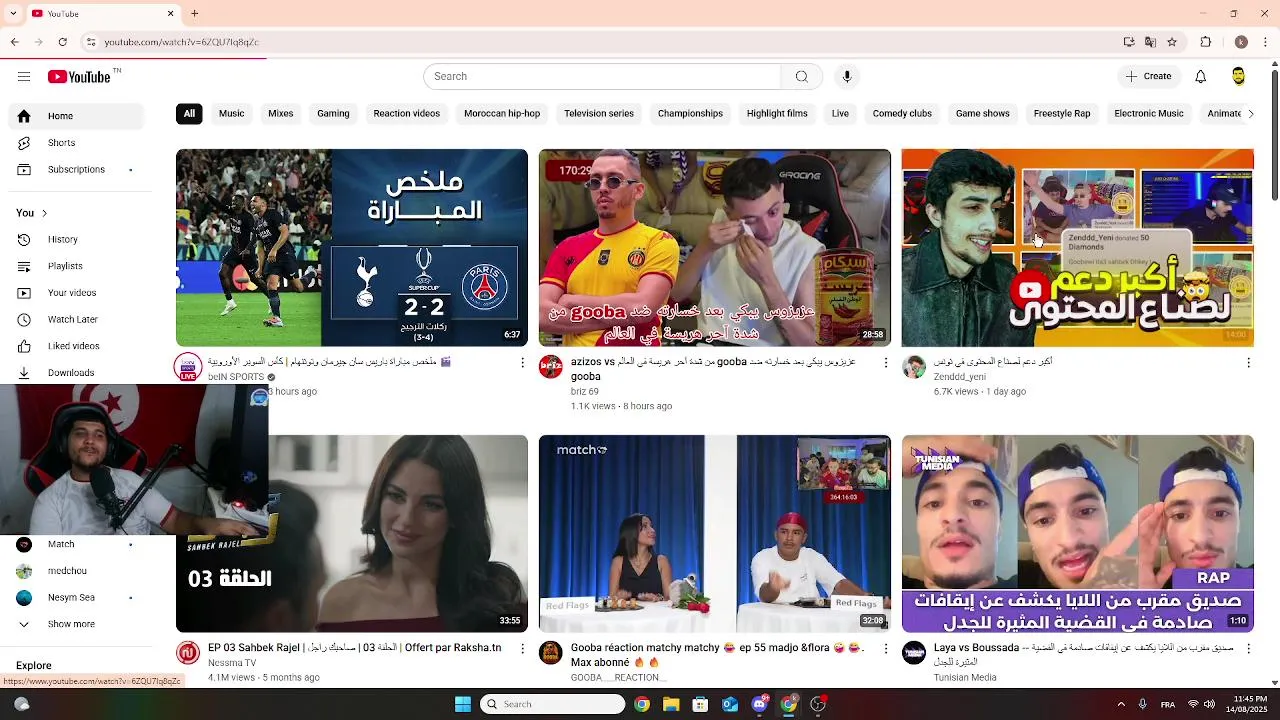Select the Music filter chip
1280x720 pixels.
(231, 114)
